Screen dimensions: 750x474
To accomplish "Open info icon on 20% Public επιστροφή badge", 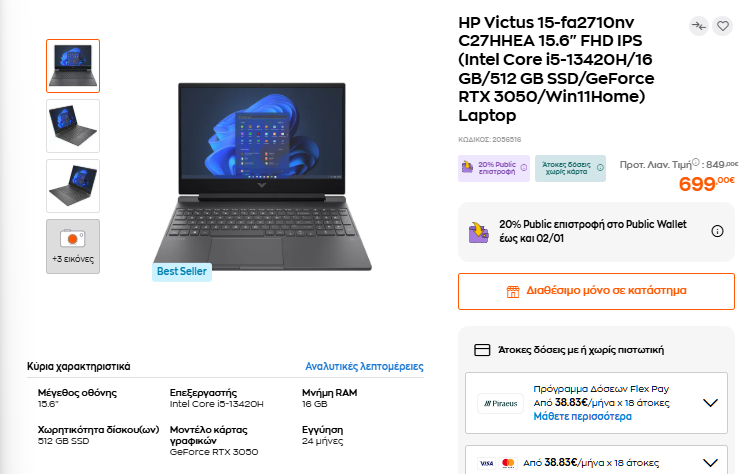I will pyautogui.click(x=524, y=168).
